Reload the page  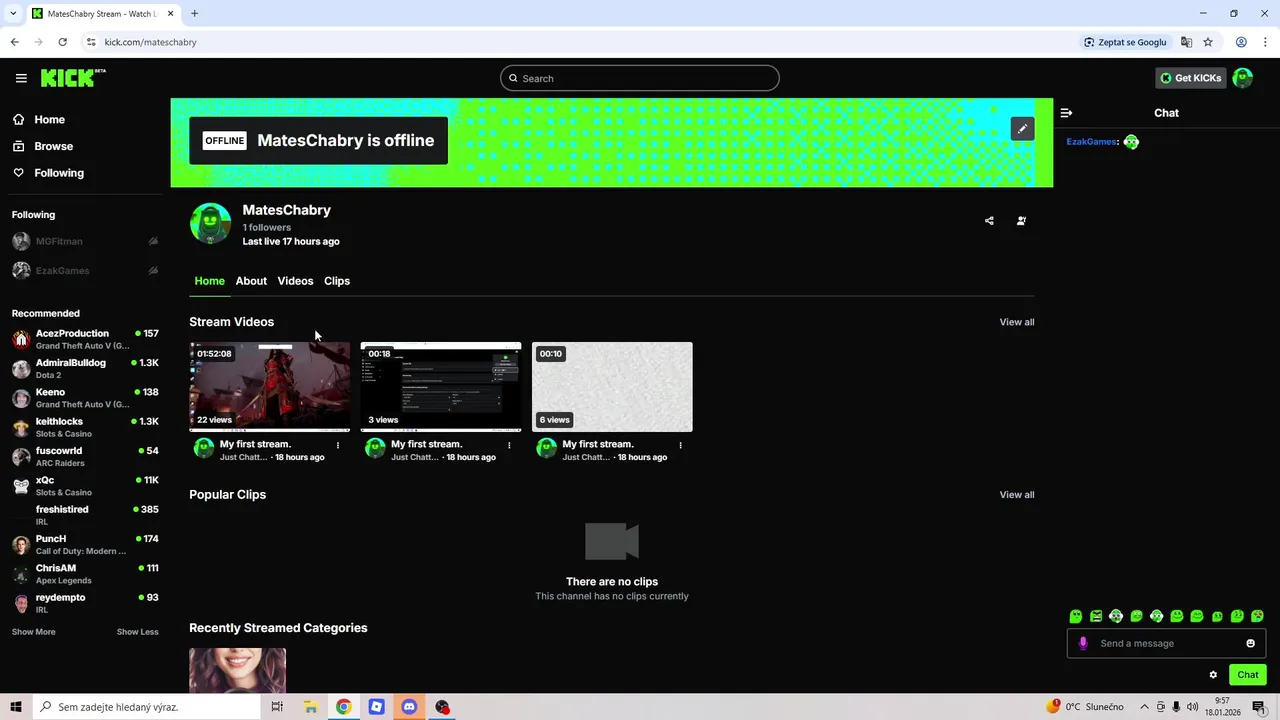coord(62,42)
